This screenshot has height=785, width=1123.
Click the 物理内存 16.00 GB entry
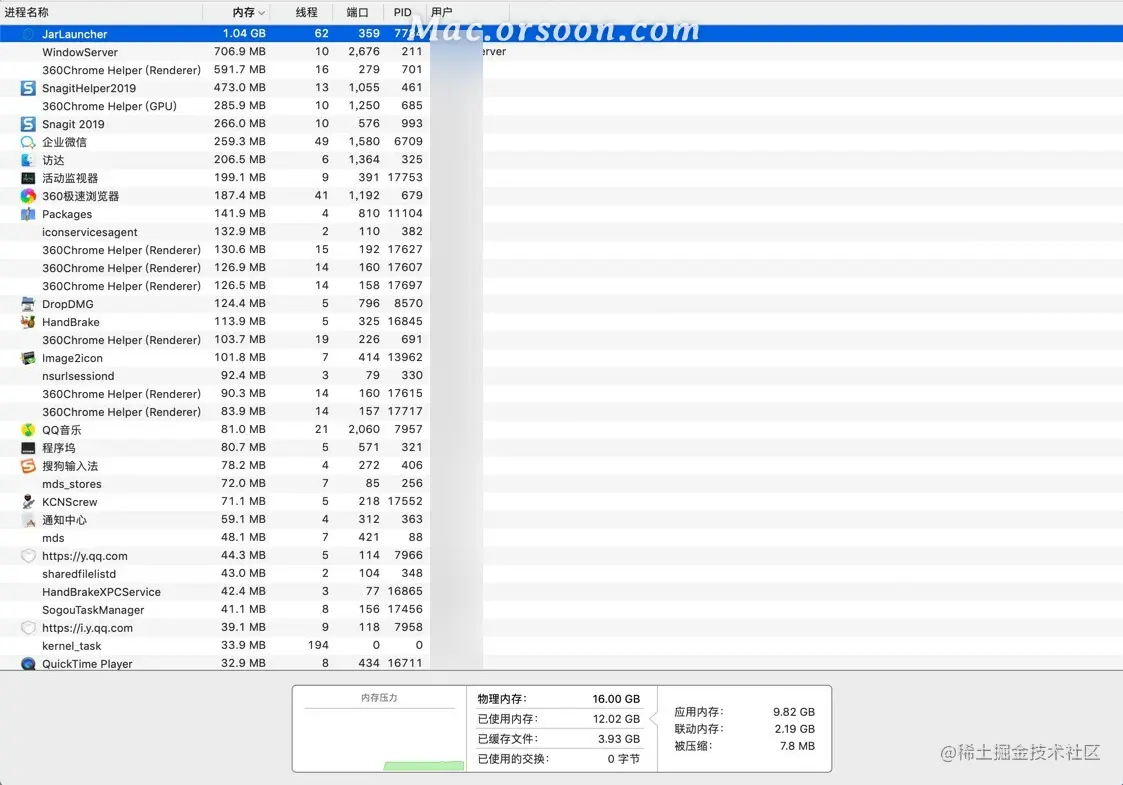pyautogui.click(x=559, y=698)
